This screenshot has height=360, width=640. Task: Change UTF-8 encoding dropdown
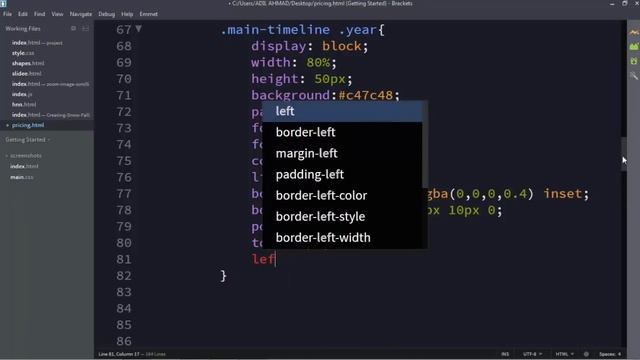click(x=532, y=354)
